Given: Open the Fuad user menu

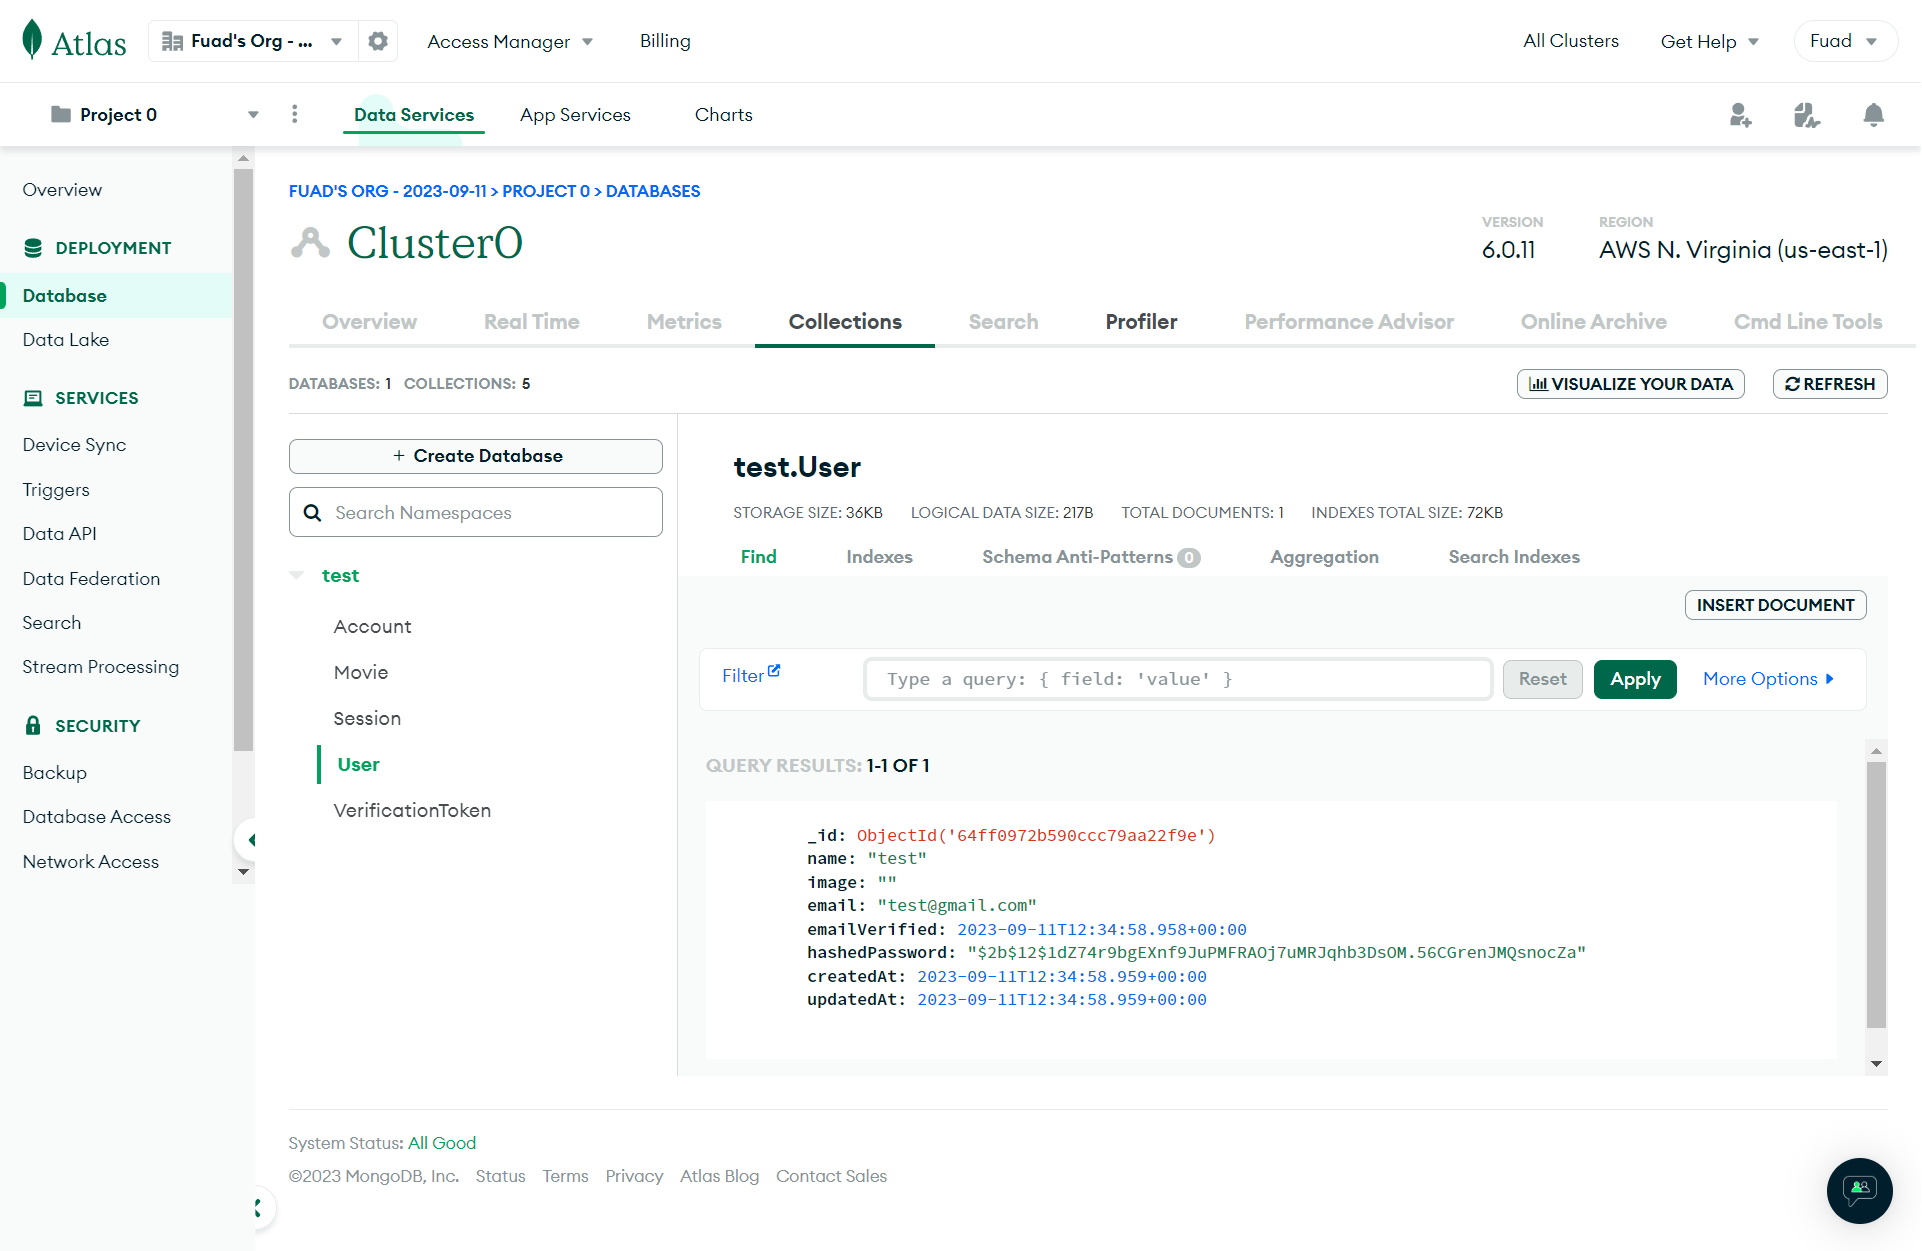Looking at the screenshot, I should click(1845, 41).
